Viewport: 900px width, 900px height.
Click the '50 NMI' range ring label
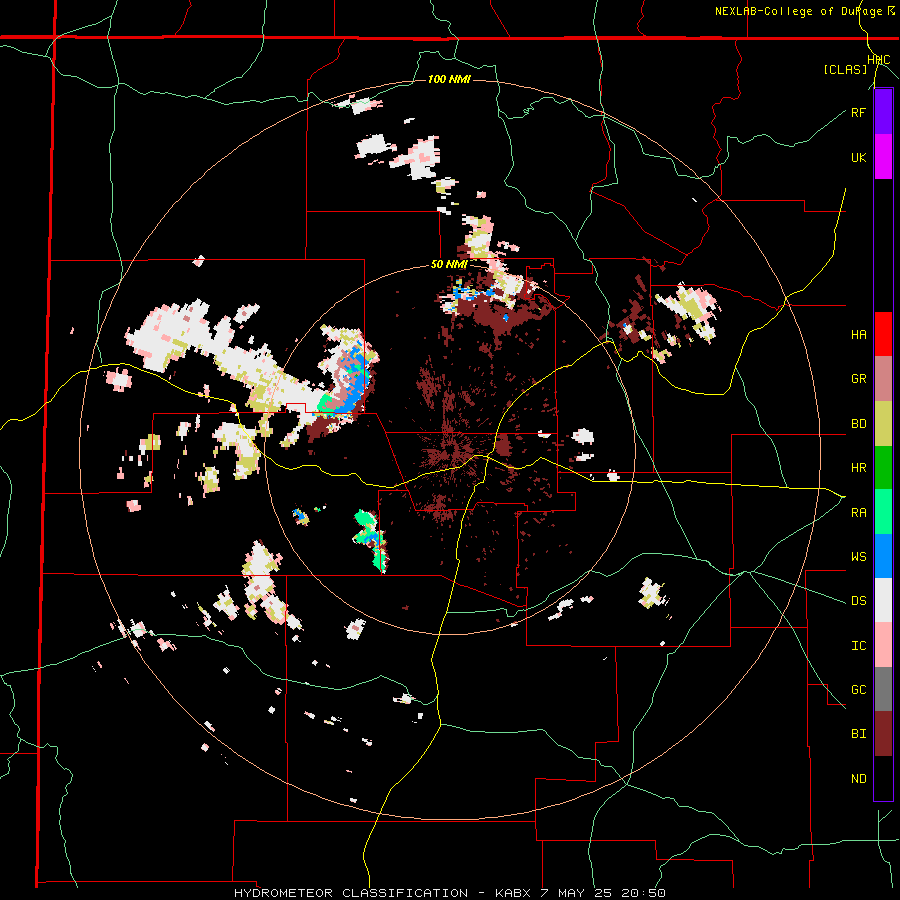click(449, 264)
